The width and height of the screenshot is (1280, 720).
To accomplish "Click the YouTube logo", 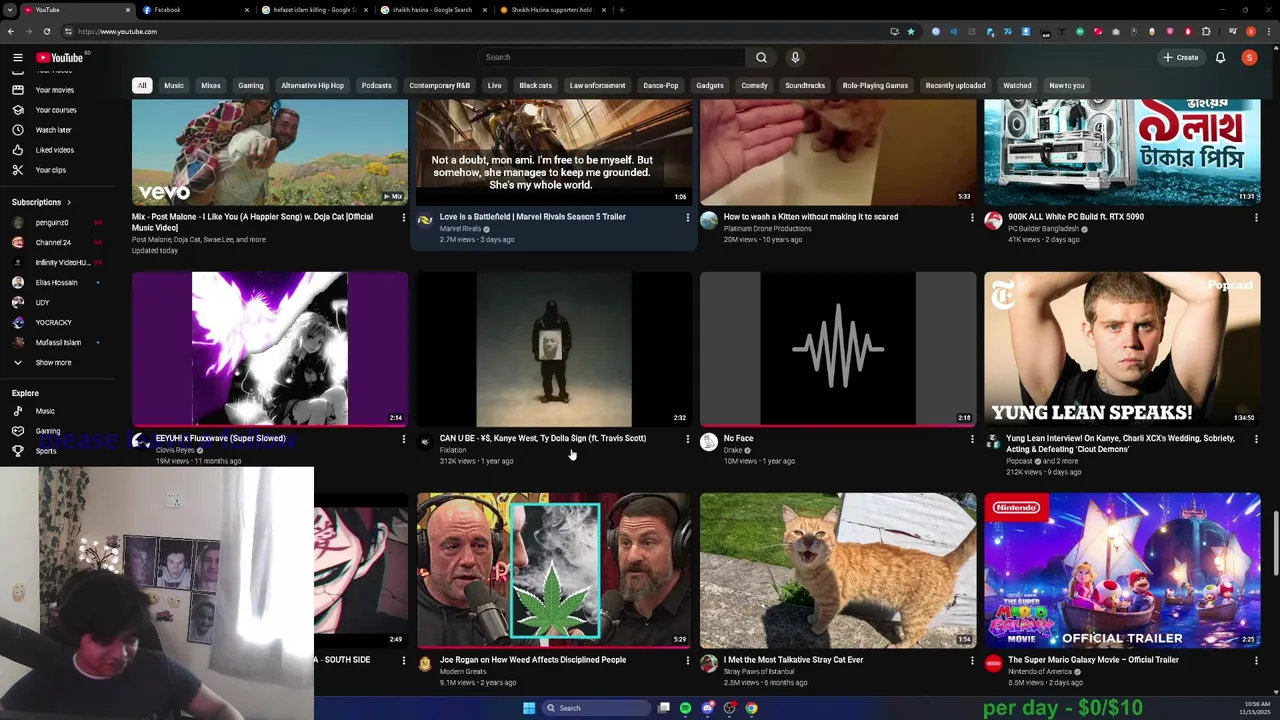I will coord(60,58).
